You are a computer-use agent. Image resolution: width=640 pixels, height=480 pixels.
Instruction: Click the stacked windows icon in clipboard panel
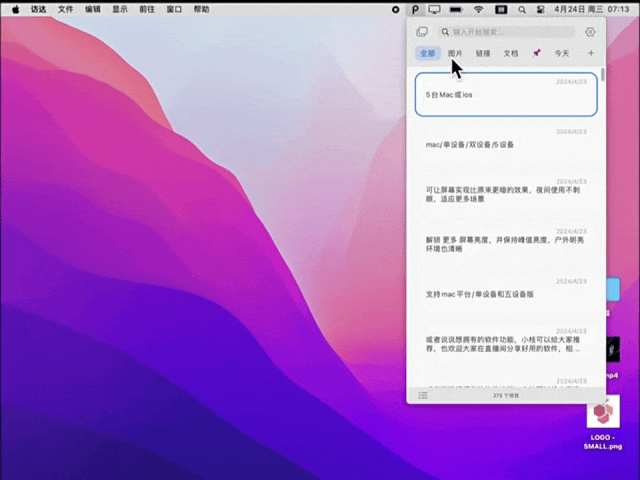tap(422, 32)
